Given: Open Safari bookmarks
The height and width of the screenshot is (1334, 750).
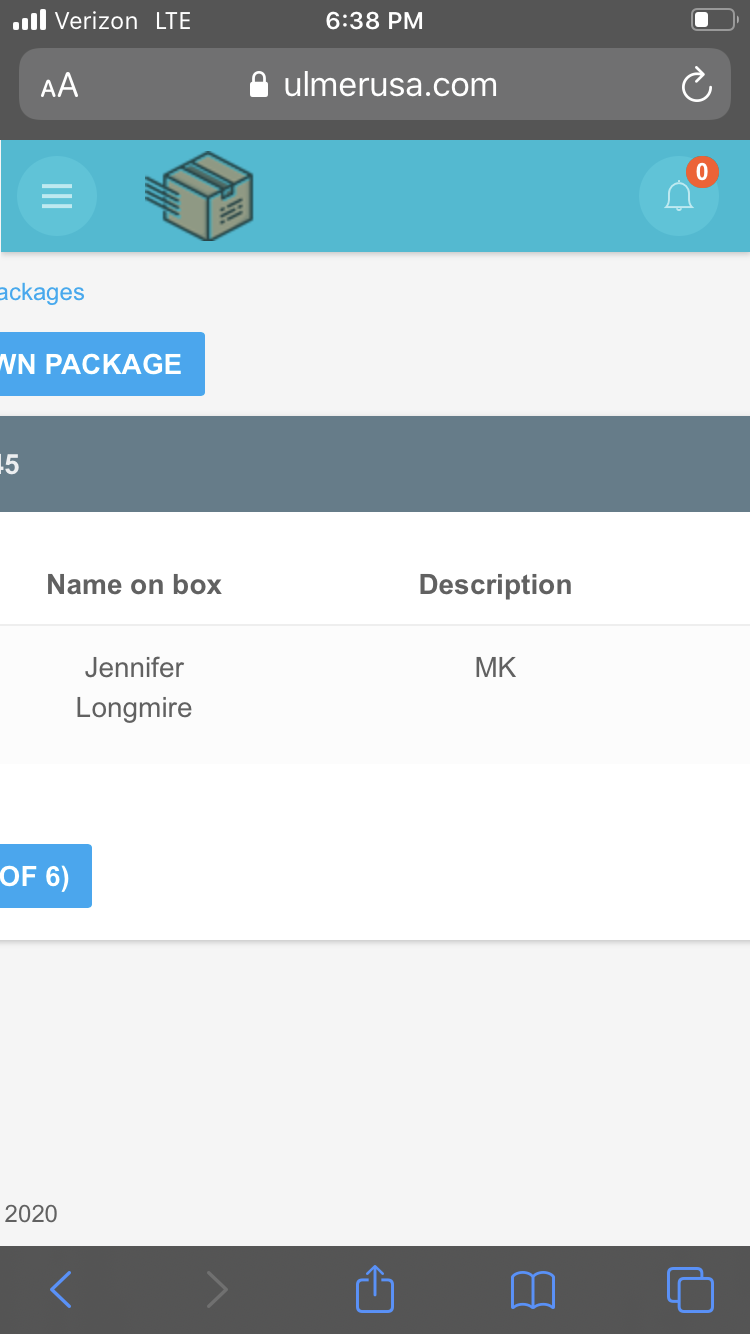Looking at the screenshot, I should click(532, 1289).
